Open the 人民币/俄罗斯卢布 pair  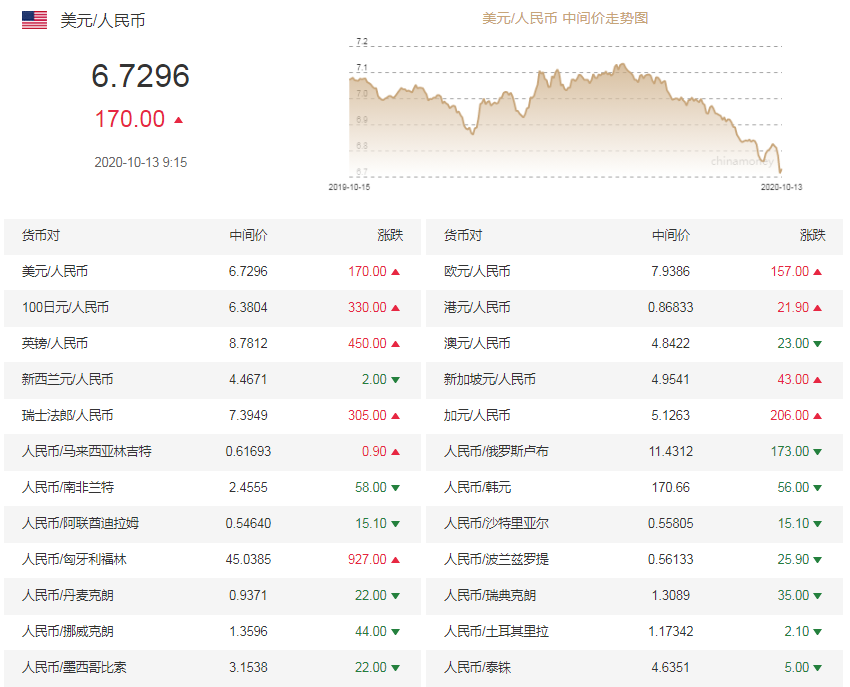[x=496, y=451]
